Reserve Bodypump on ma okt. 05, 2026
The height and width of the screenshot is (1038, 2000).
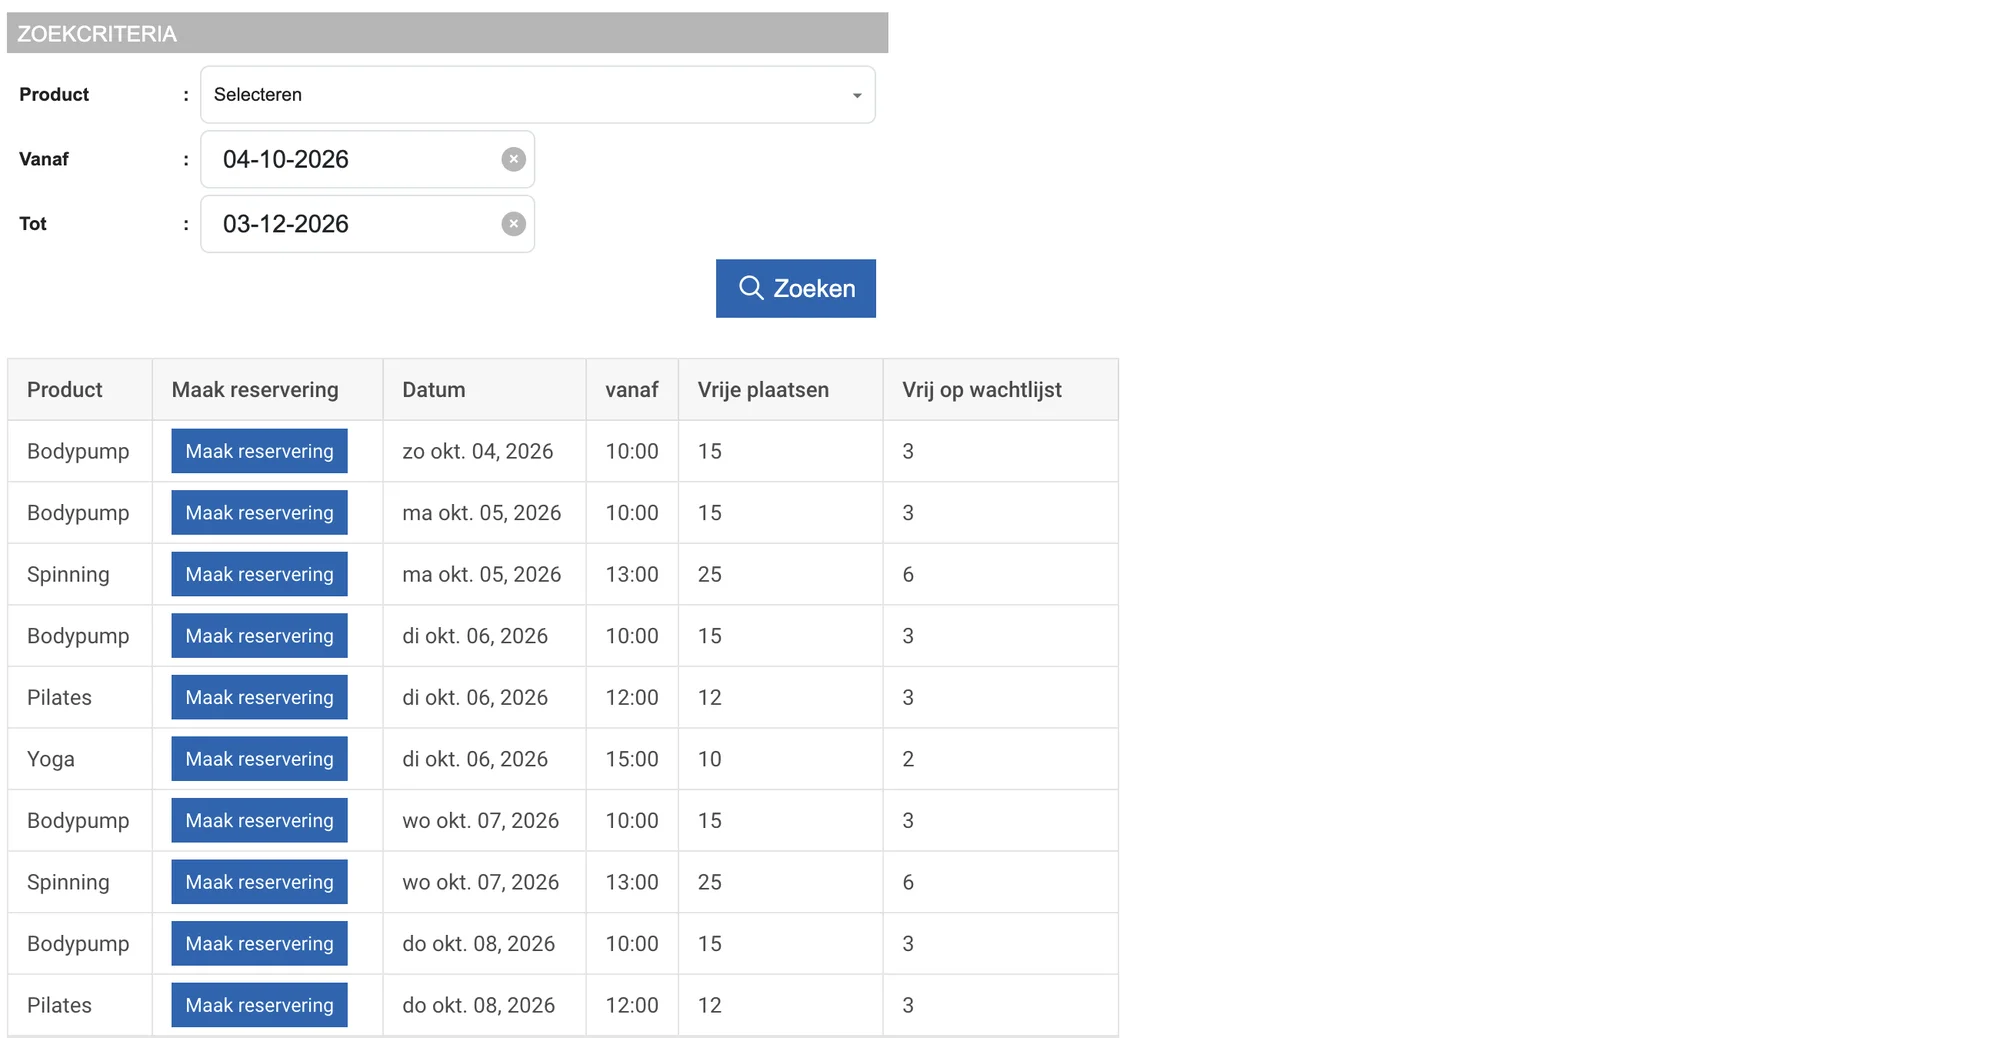point(260,513)
